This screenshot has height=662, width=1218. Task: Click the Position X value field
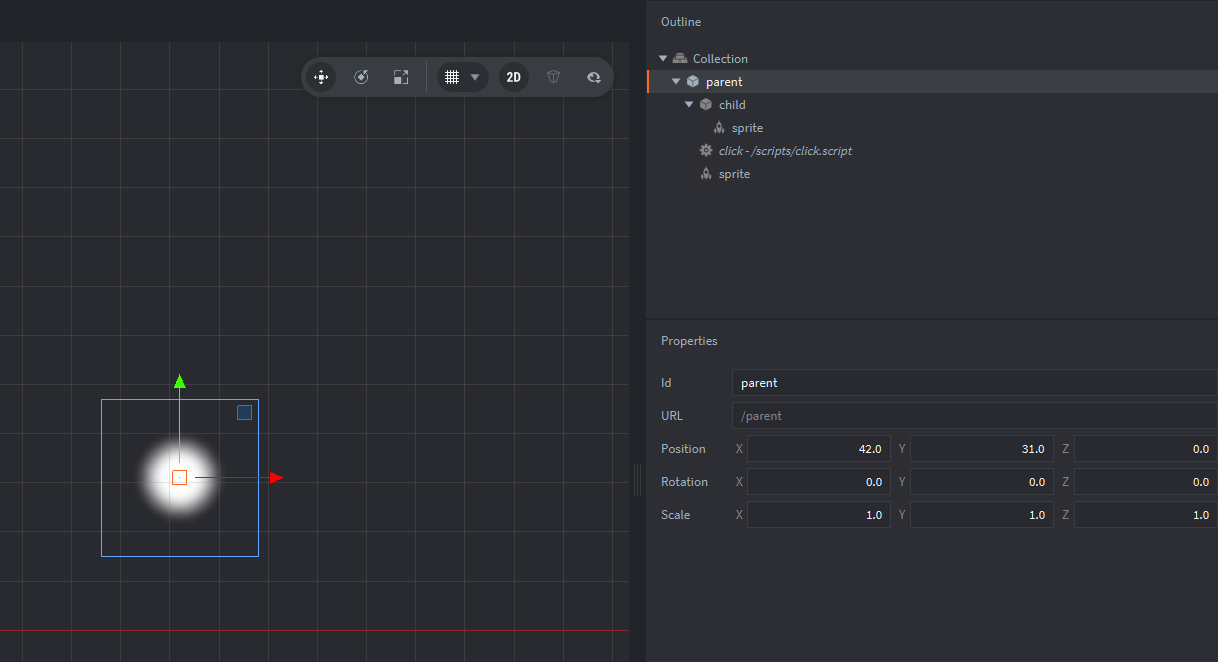tap(818, 449)
